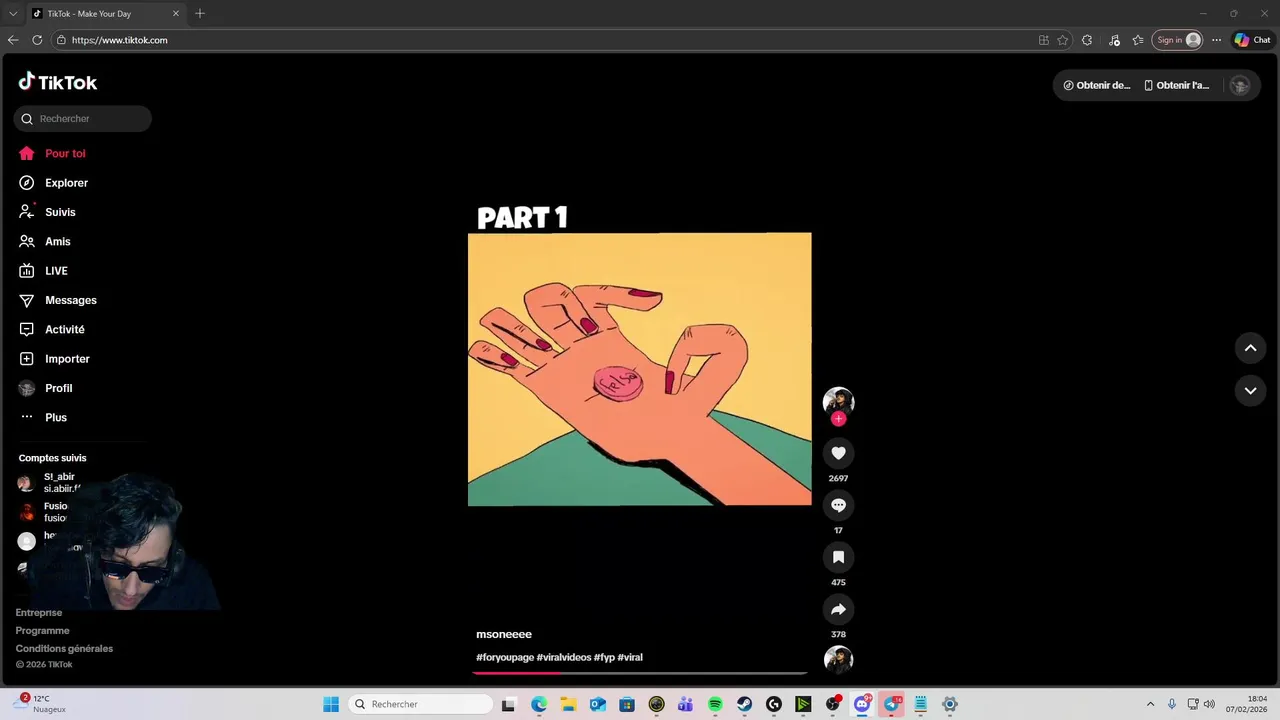Open Spotify from taskbar
The height and width of the screenshot is (720, 1280).
(715, 704)
